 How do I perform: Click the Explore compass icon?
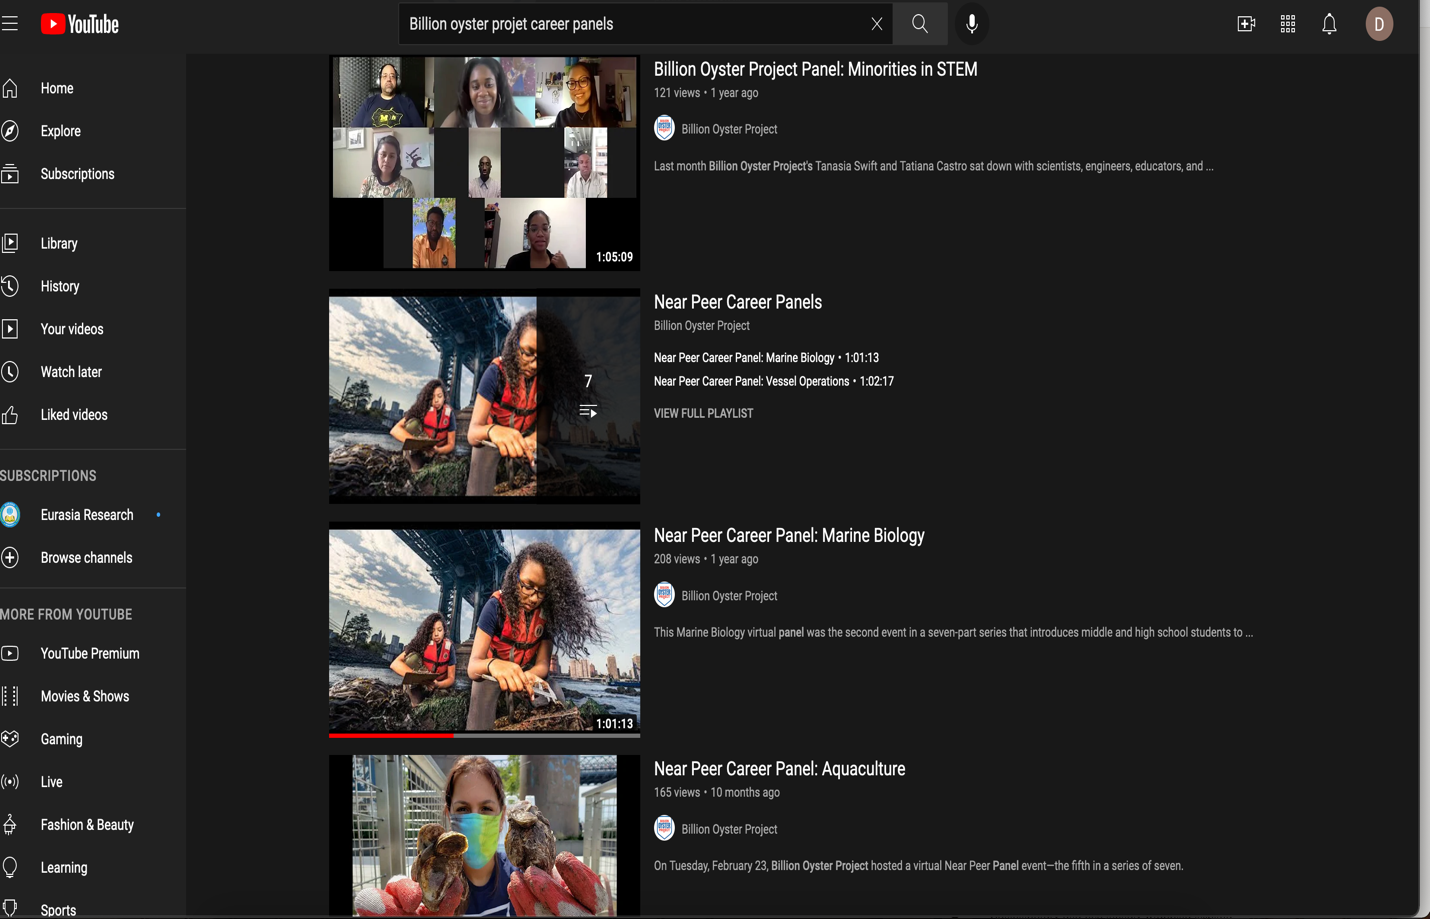(10, 131)
